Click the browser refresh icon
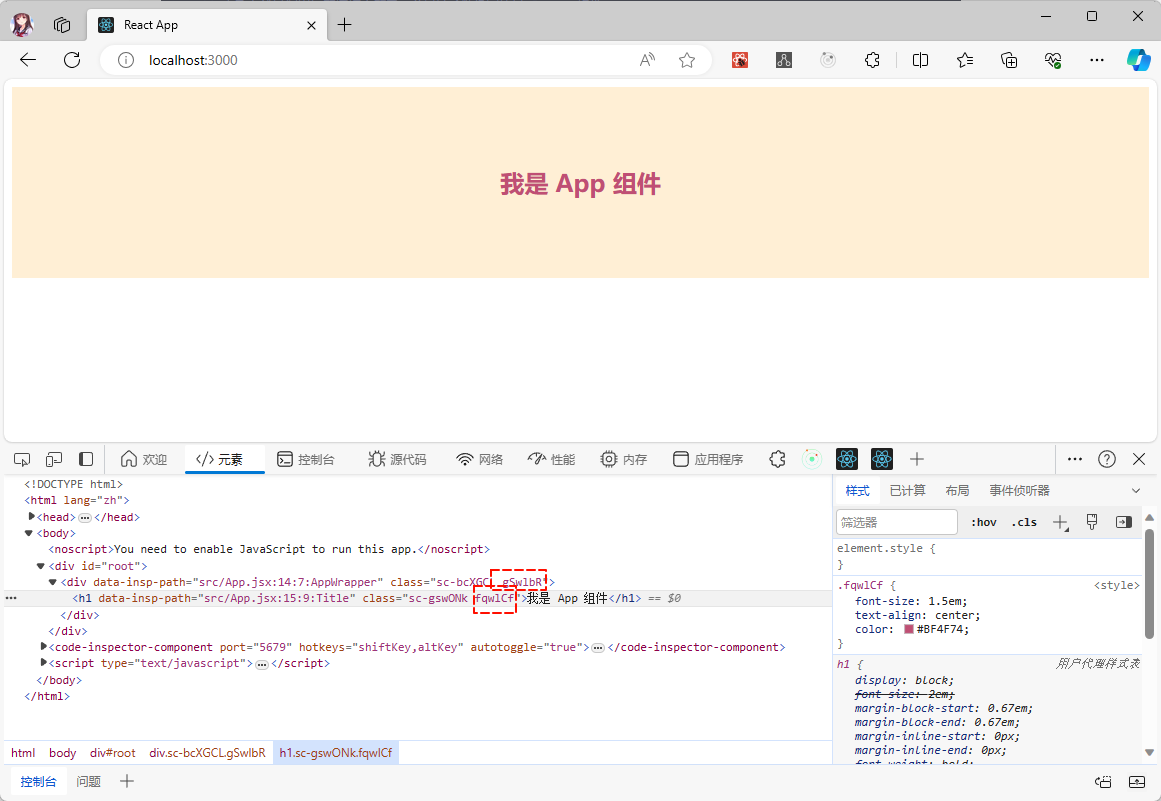This screenshot has height=801, width=1161. [x=72, y=60]
